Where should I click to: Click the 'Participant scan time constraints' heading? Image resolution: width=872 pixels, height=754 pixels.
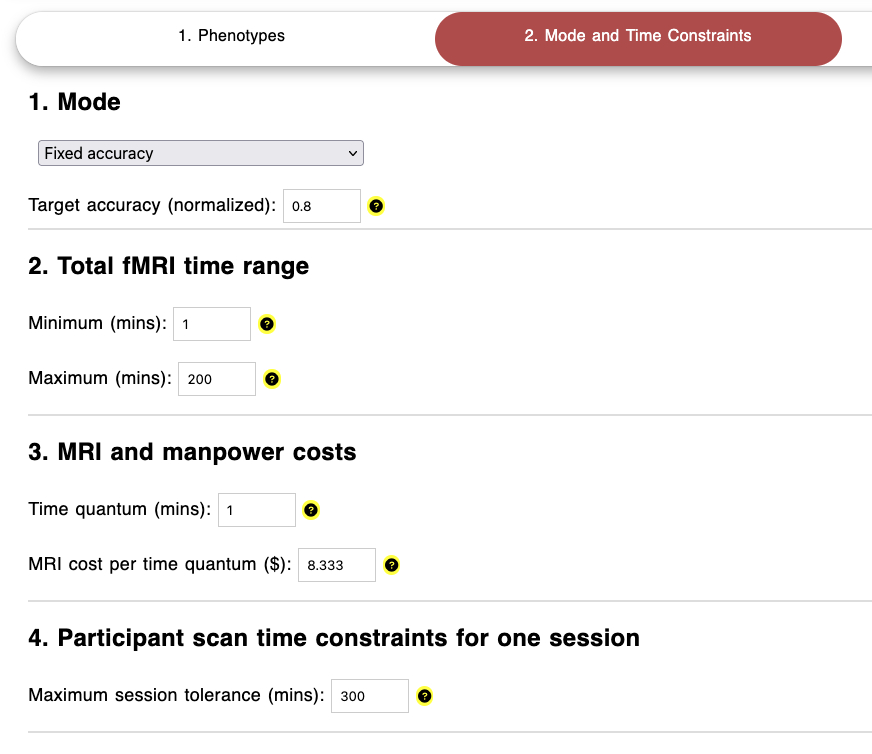click(334, 638)
